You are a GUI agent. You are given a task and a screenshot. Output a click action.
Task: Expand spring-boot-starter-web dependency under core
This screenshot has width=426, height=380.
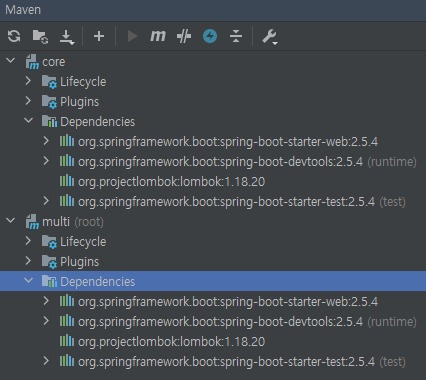(x=46, y=141)
